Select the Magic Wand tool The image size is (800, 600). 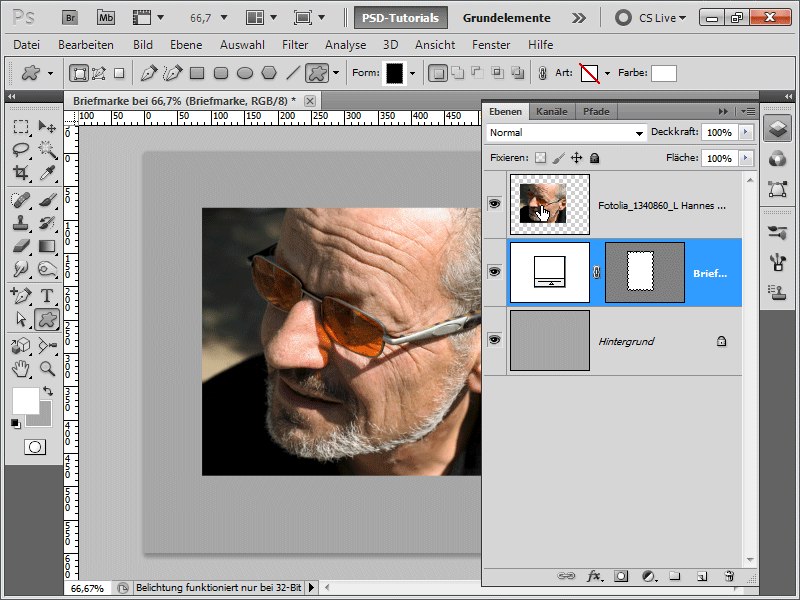pyautogui.click(x=47, y=149)
